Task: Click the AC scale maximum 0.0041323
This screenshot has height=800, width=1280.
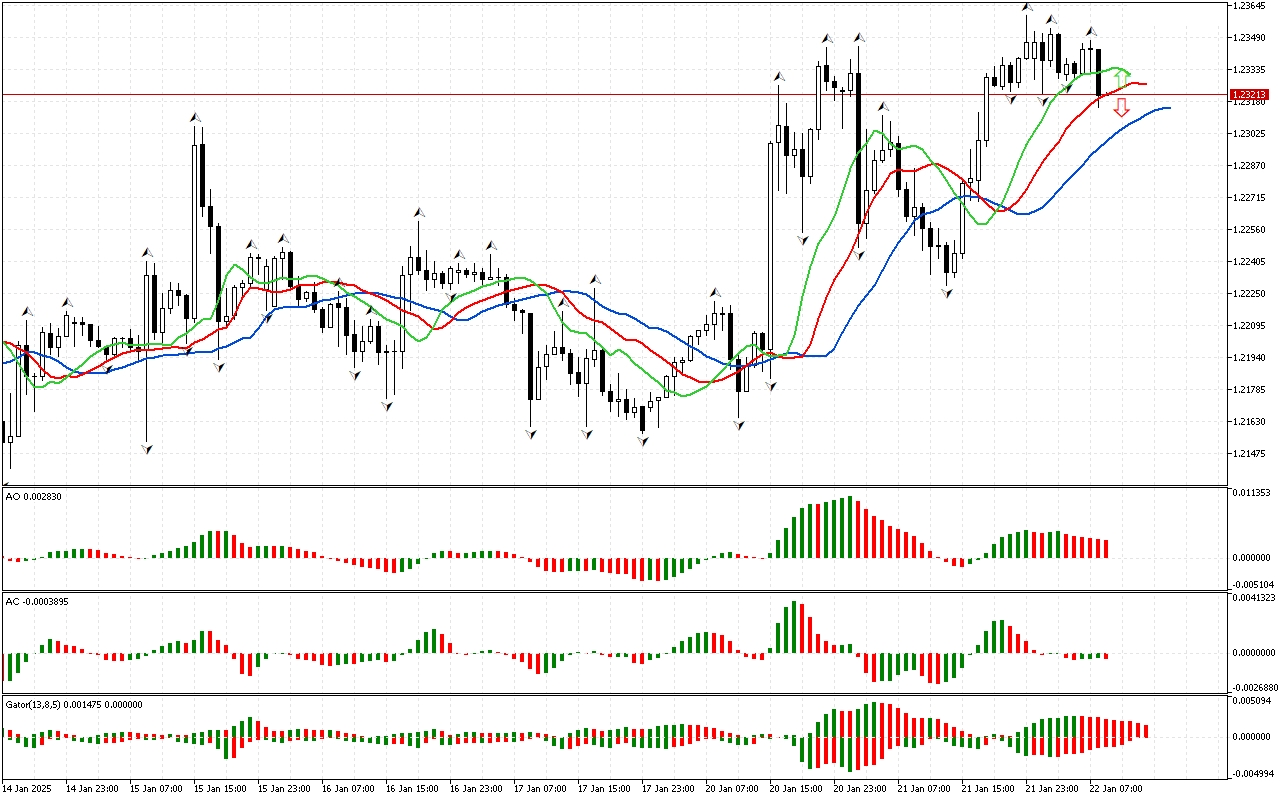Action: 1255,598
